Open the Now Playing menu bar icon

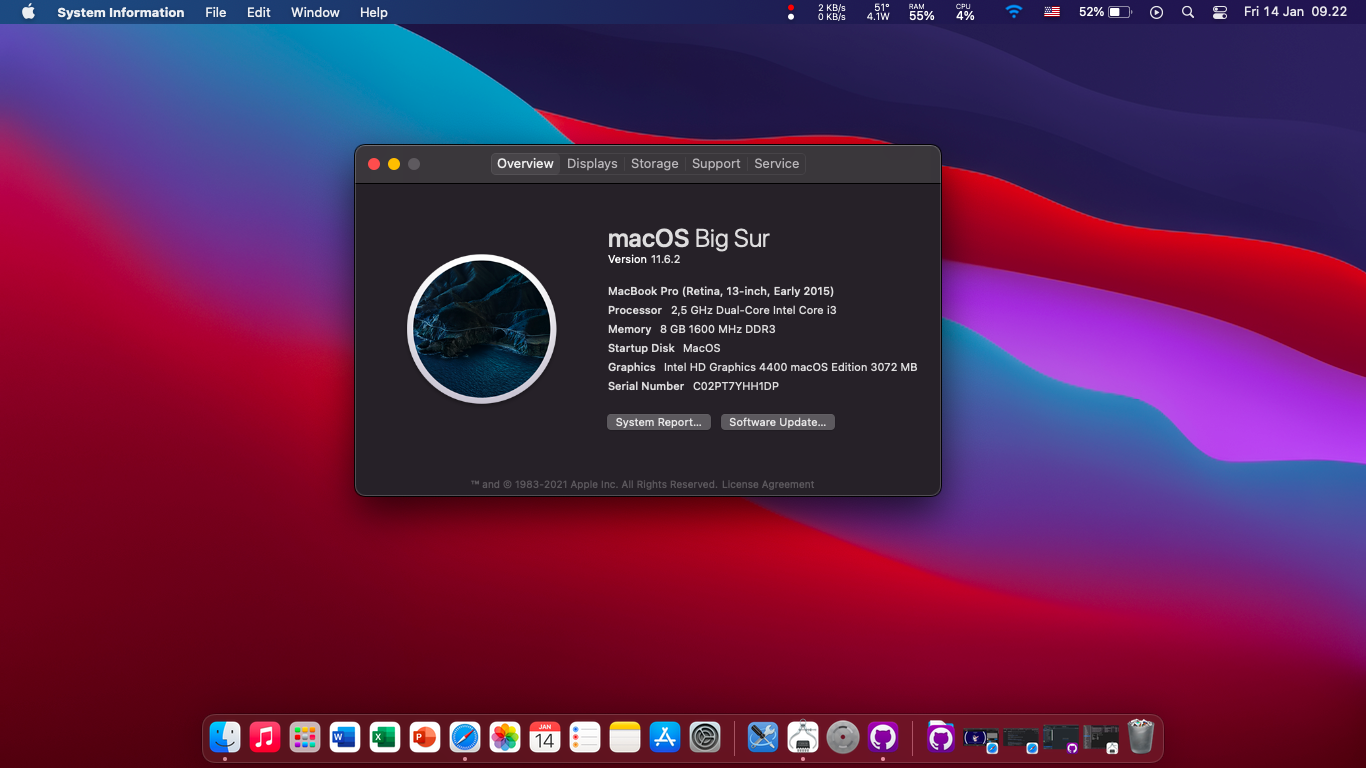1157,12
